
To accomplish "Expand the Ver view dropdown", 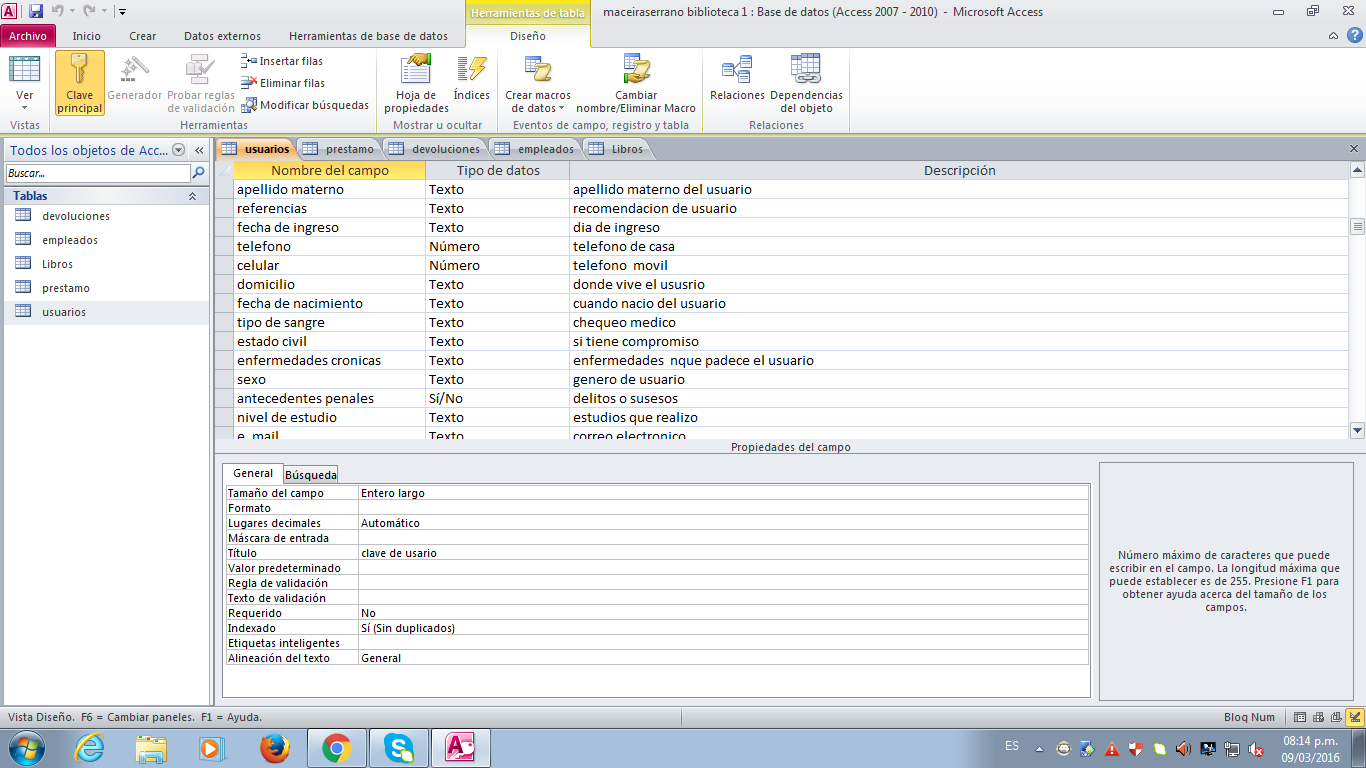I will pyautogui.click(x=25, y=104).
